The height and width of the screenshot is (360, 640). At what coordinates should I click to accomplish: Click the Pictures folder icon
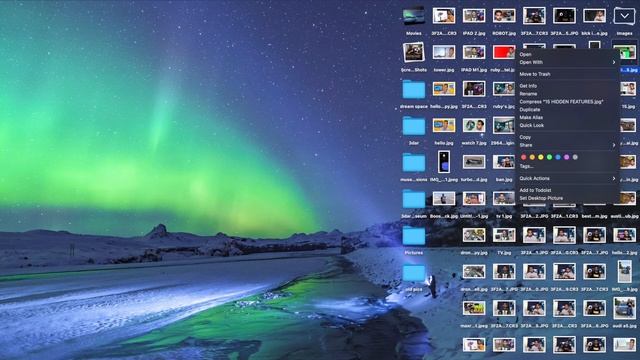click(413, 236)
